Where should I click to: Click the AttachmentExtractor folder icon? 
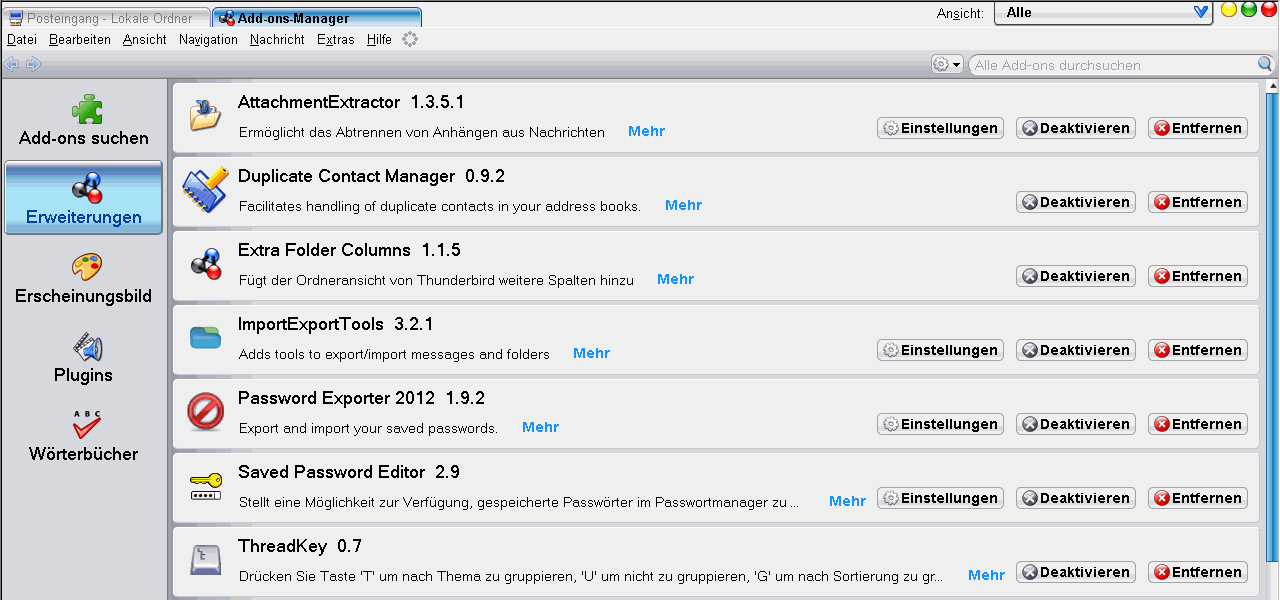coord(204,116)
